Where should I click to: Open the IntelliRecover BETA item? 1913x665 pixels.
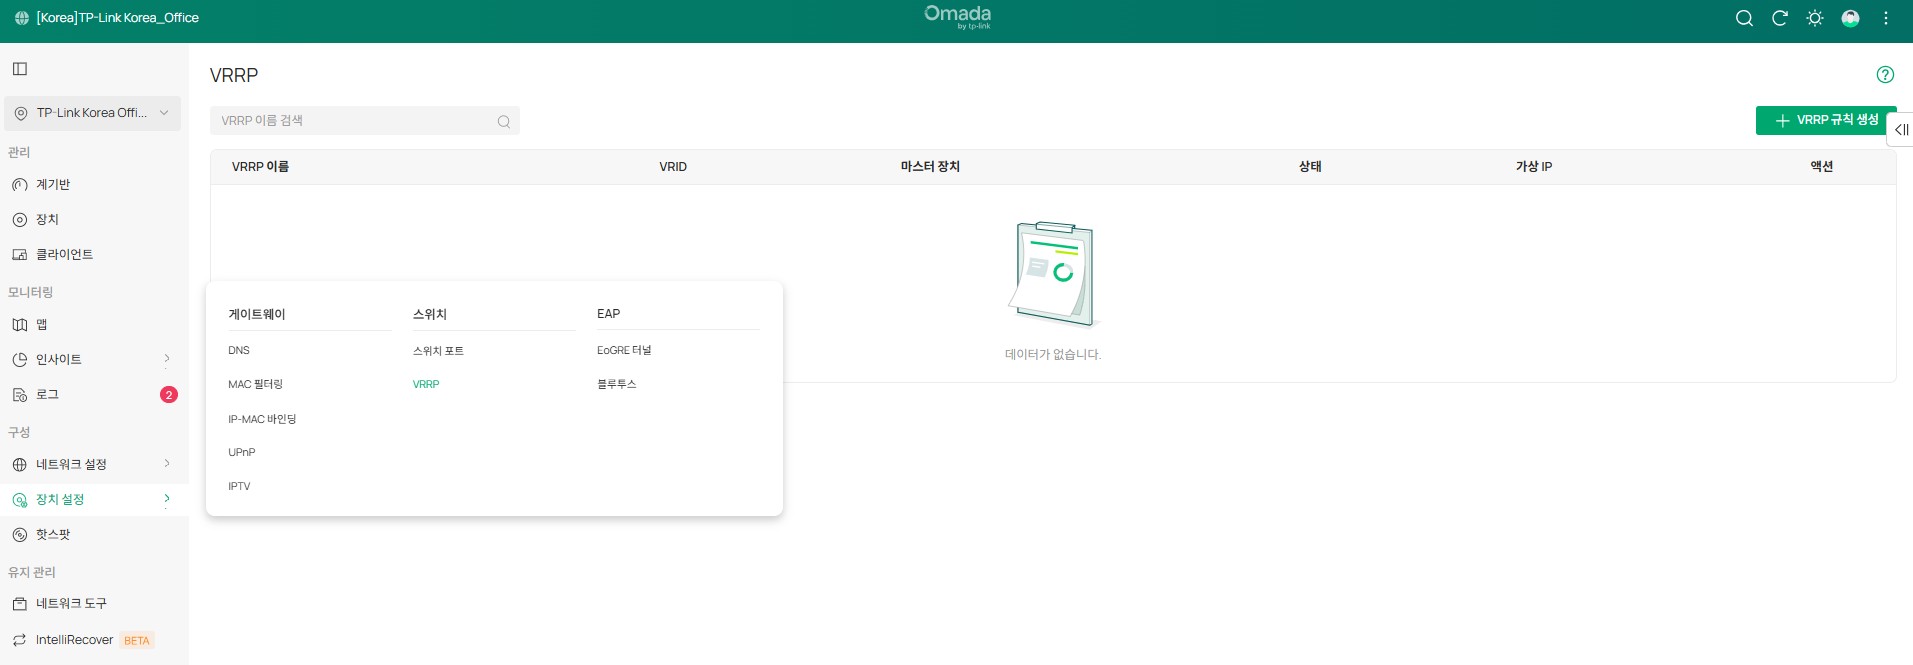tap(75, 640)
